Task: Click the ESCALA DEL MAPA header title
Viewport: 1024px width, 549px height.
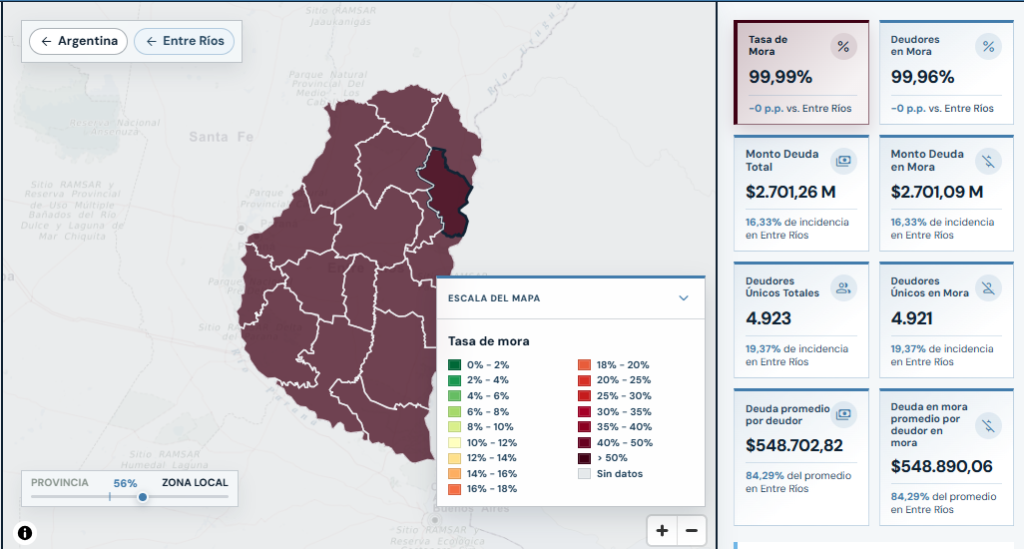Action: pos(494,298)
